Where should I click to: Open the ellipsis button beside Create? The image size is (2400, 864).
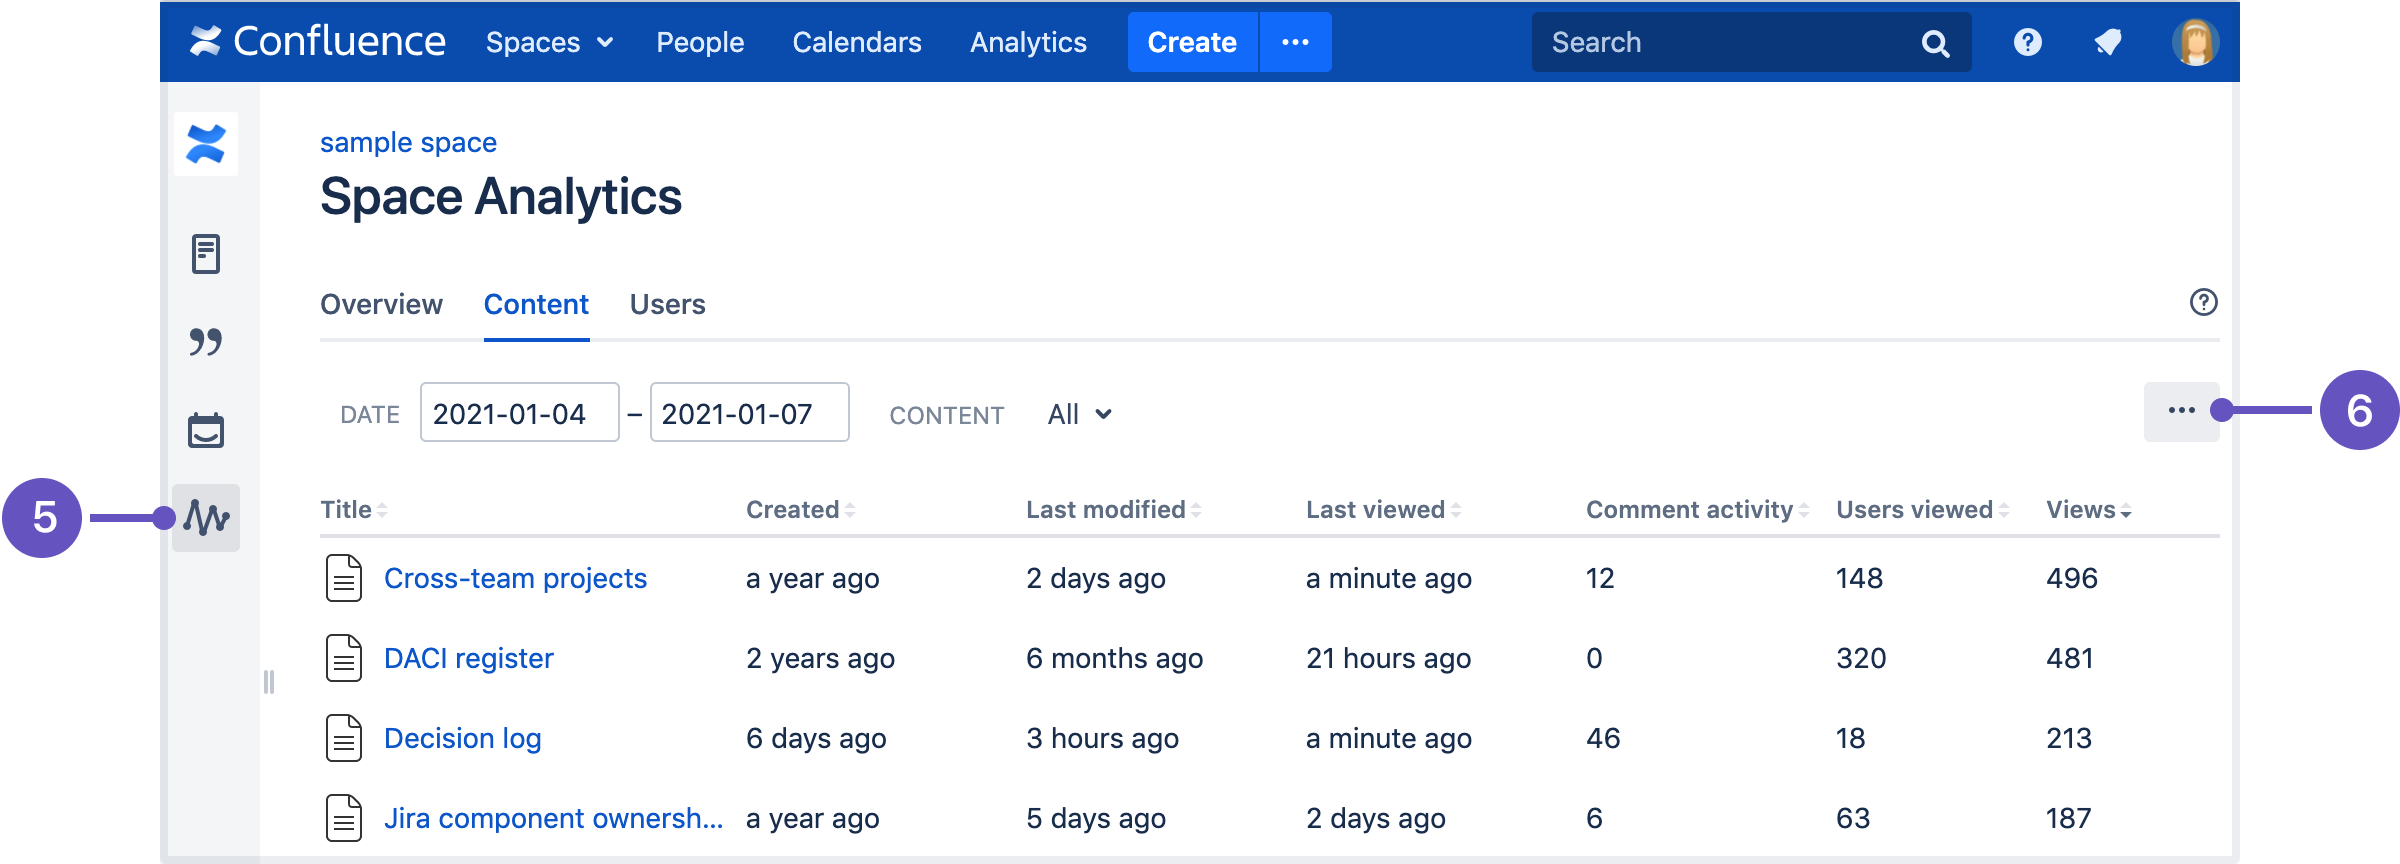1296,42
